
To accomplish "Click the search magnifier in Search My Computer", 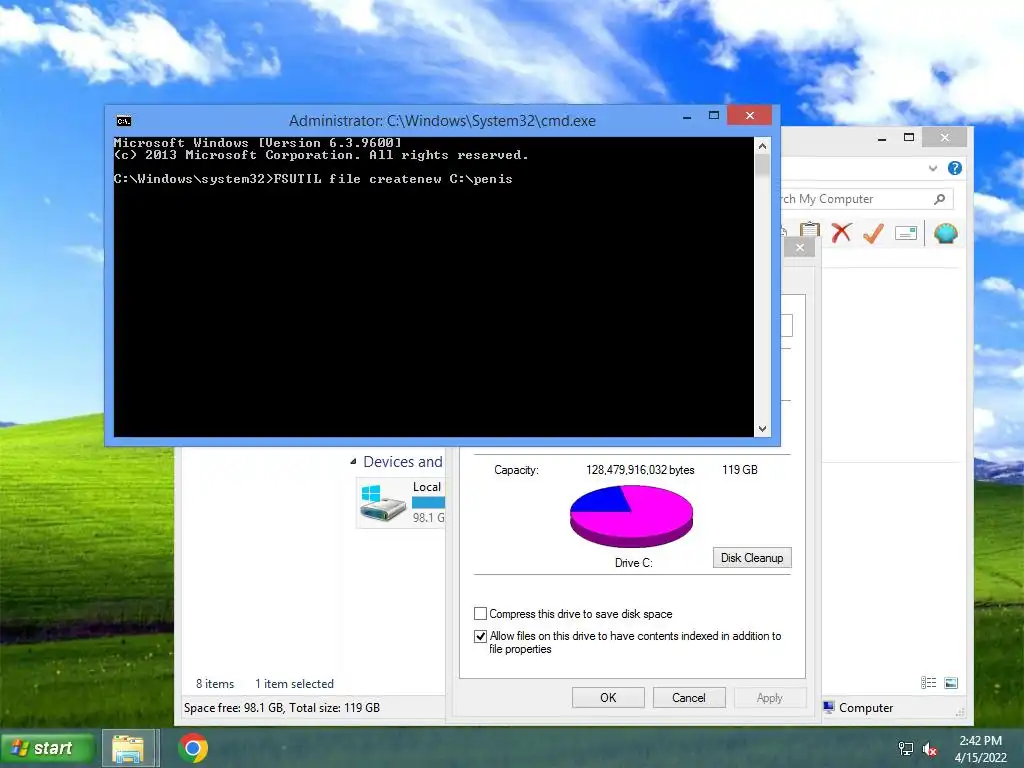I will pyautogui.click(x=939, y=199).
